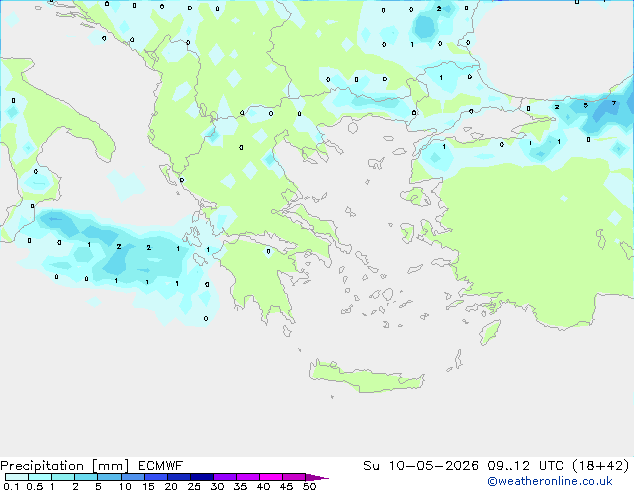
Task: Click the '09..12 UTC' time text
Action: point(525,466)
